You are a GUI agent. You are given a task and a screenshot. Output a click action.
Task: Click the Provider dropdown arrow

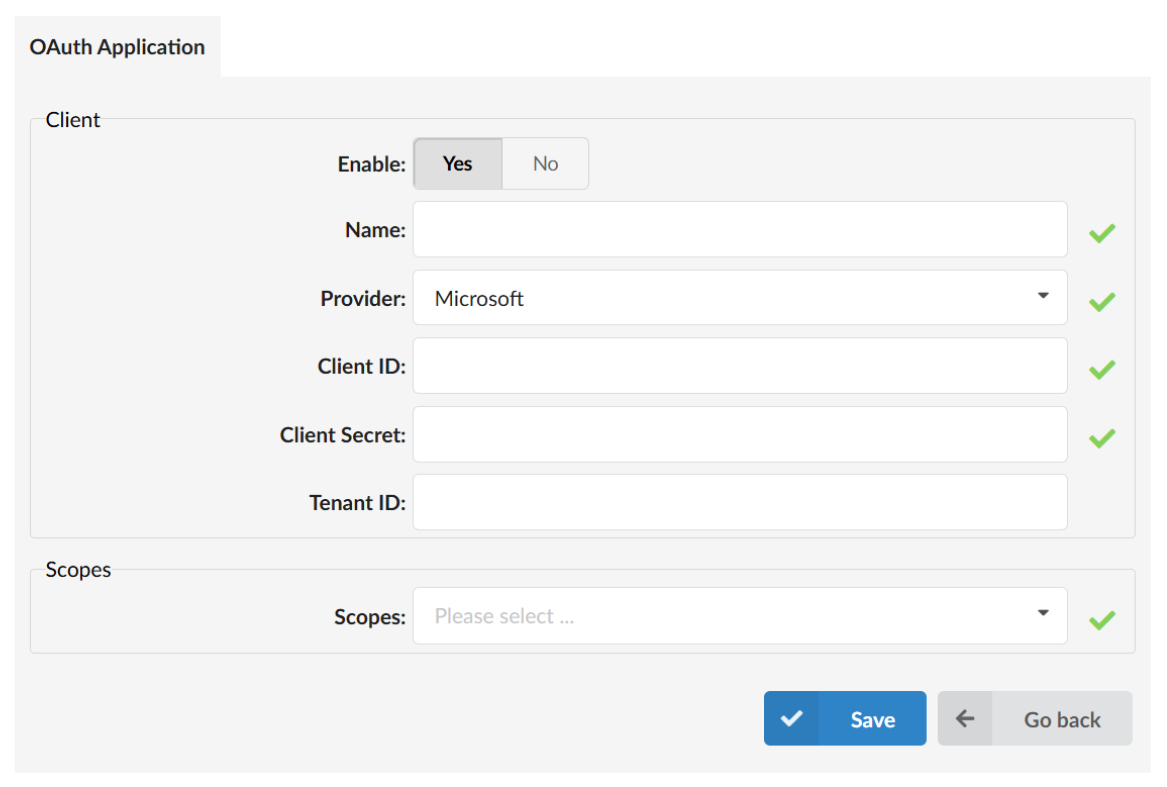coord(1043,296)
